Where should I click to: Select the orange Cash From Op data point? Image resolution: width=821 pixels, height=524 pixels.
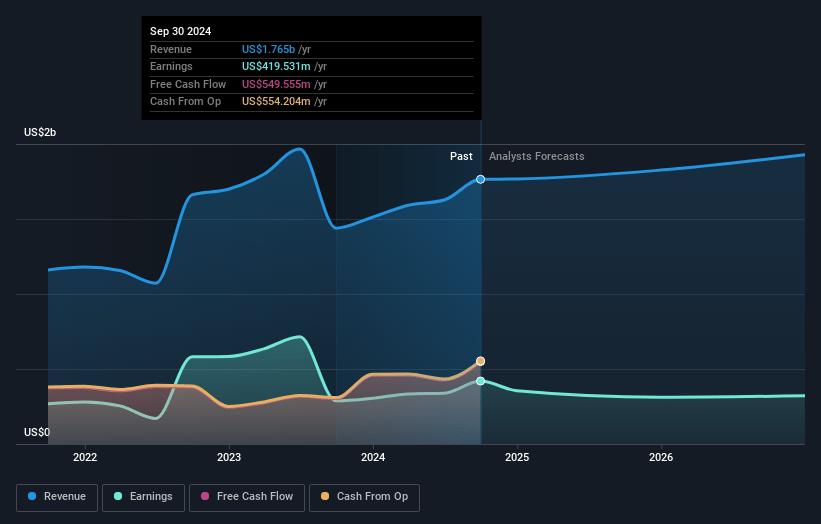coord(480,361)
